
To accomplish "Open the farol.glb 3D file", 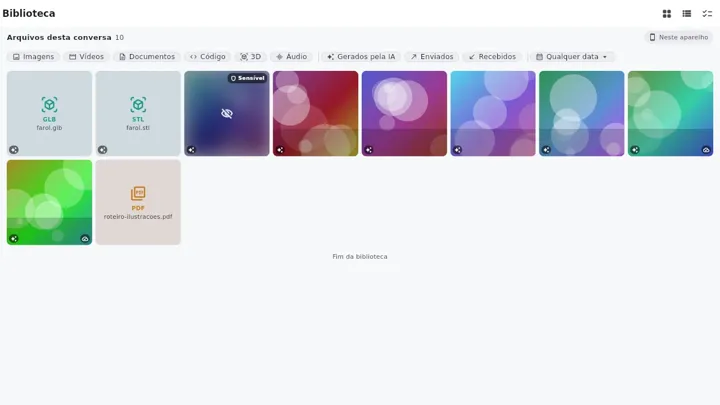I will 50,113.
